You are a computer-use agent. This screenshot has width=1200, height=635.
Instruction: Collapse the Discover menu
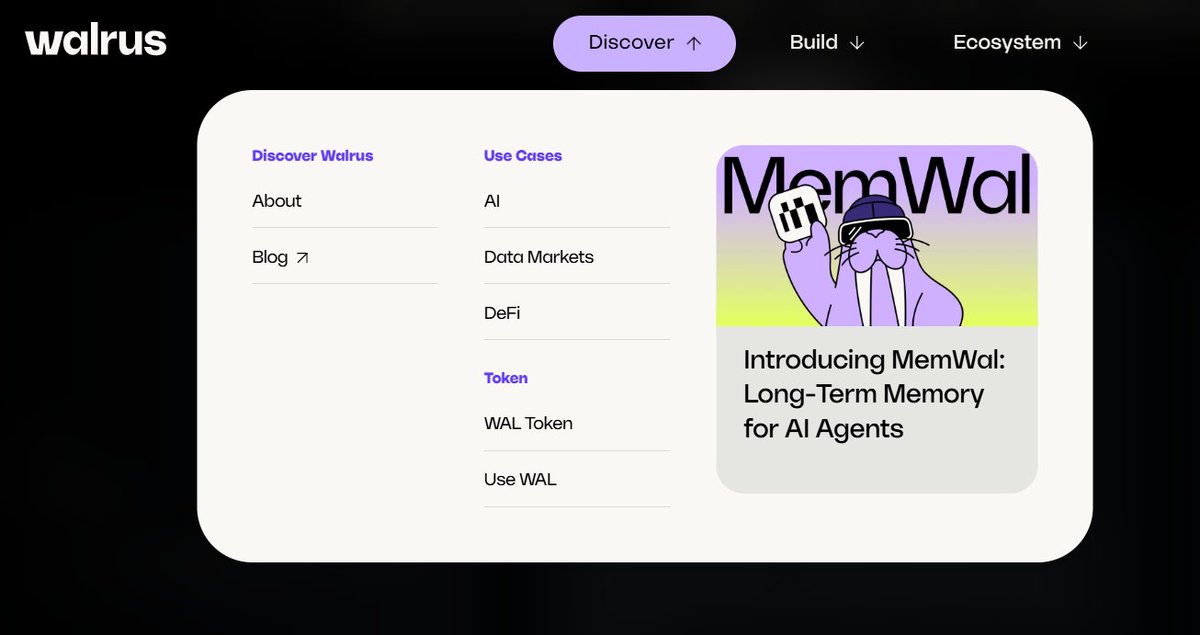coord(644,43)
